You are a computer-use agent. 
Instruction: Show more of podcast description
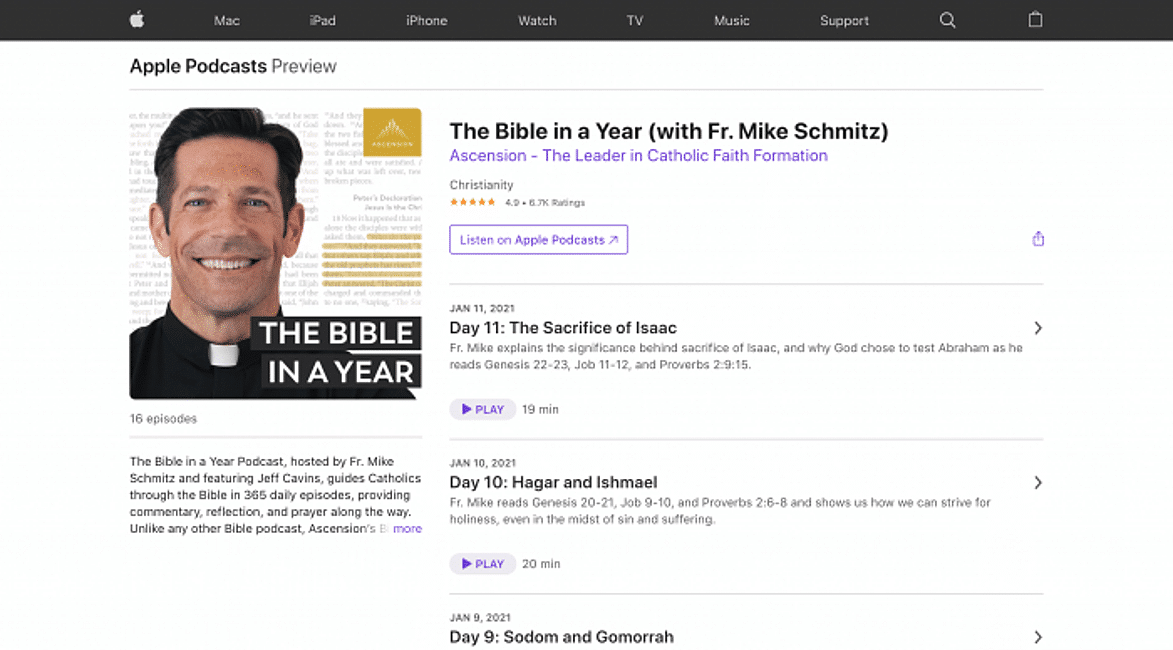pyautogui.click(x=407, y=529)
